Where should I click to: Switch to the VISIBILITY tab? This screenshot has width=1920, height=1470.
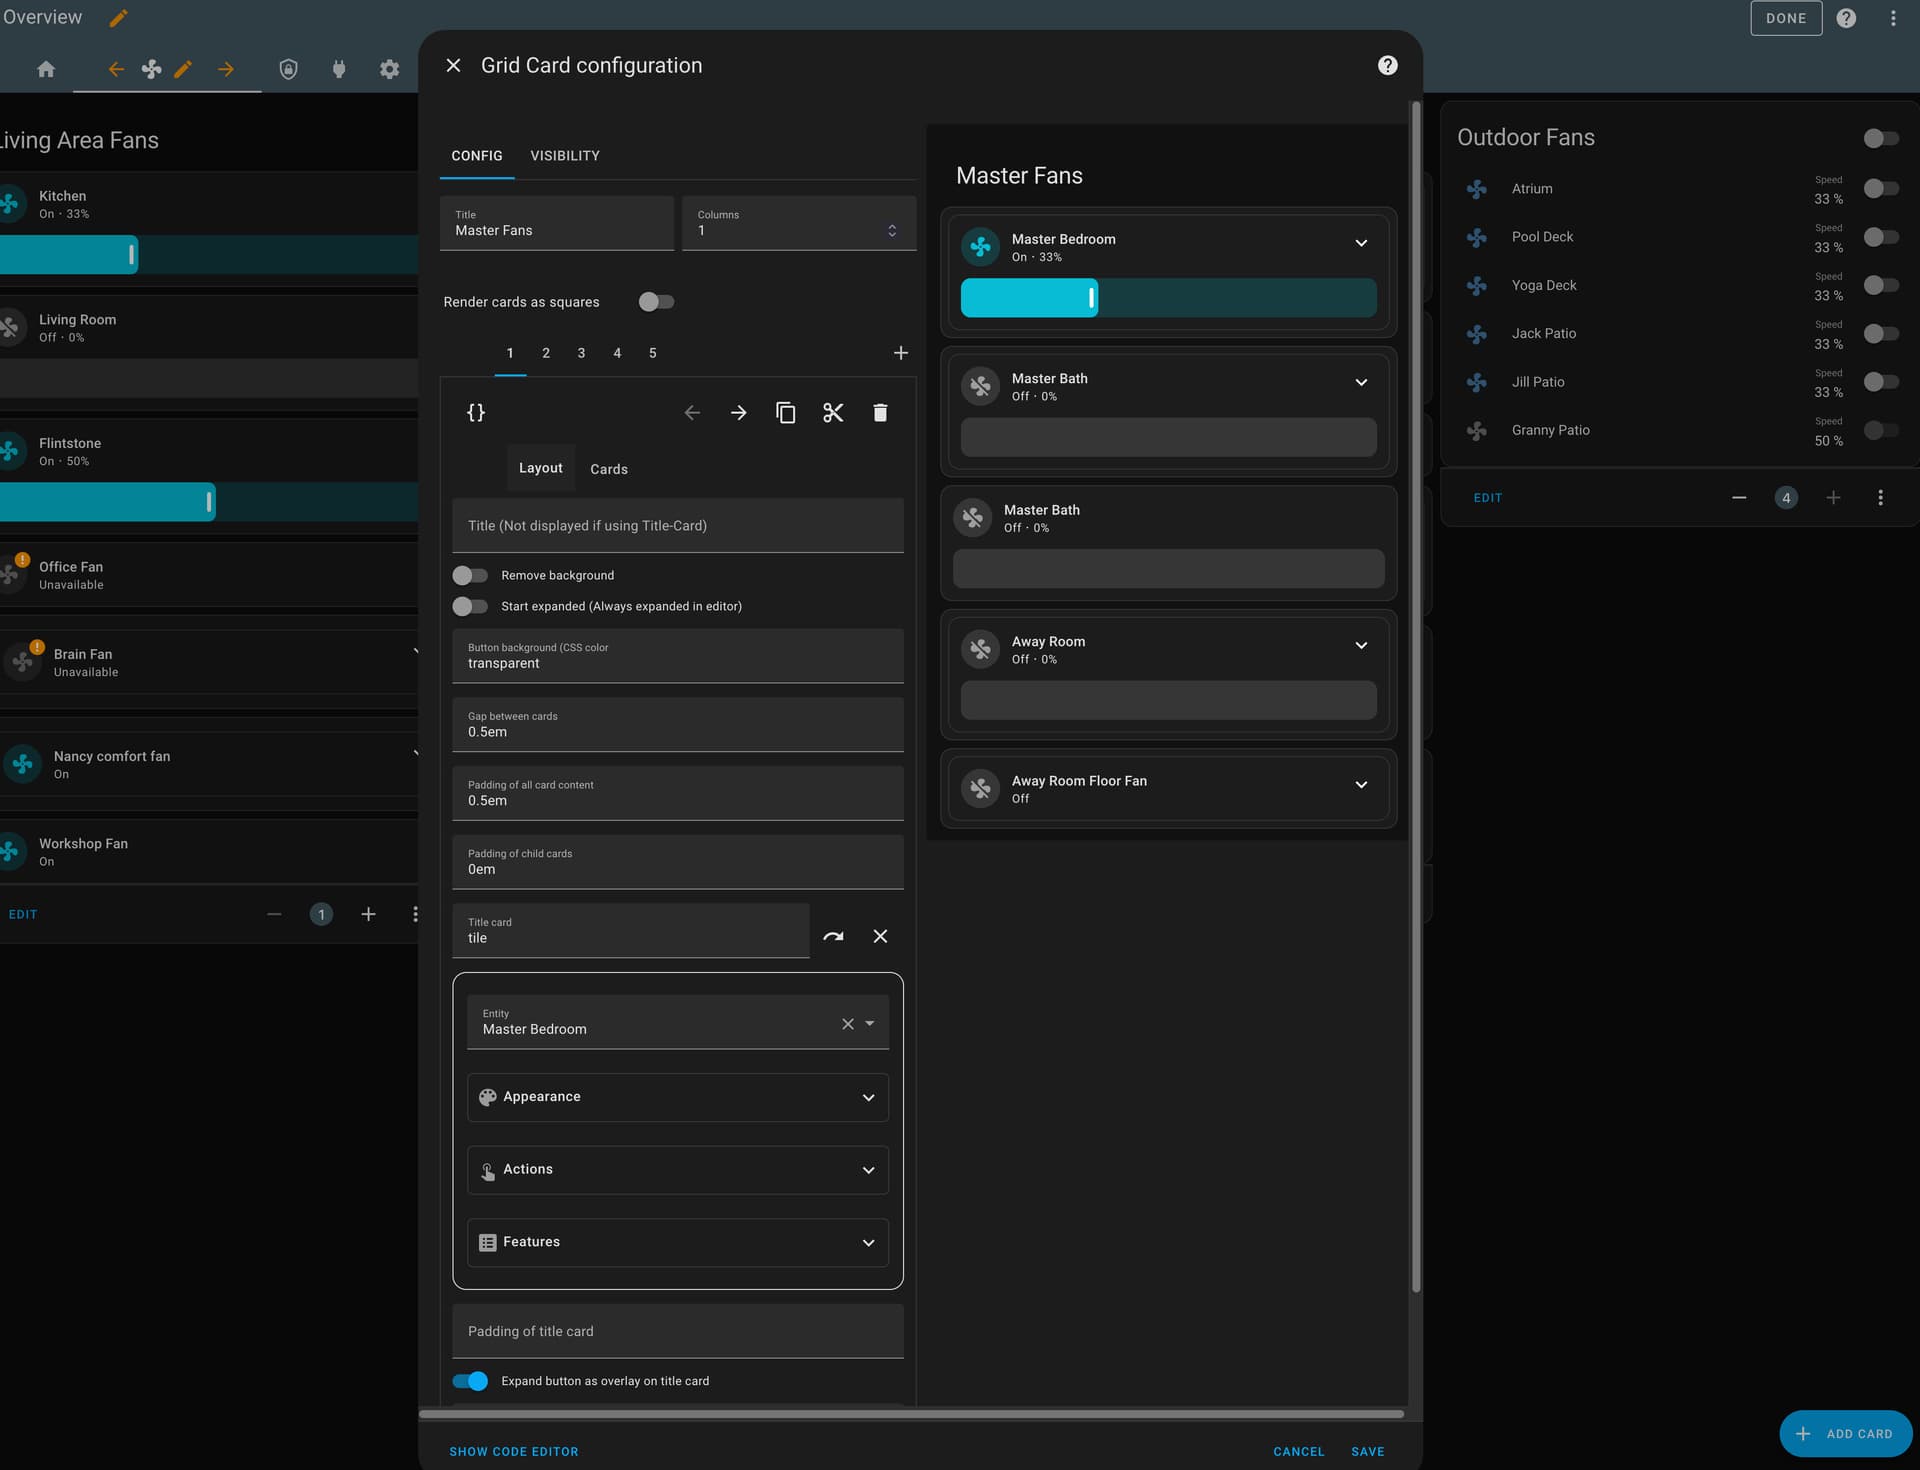point(564,156)
